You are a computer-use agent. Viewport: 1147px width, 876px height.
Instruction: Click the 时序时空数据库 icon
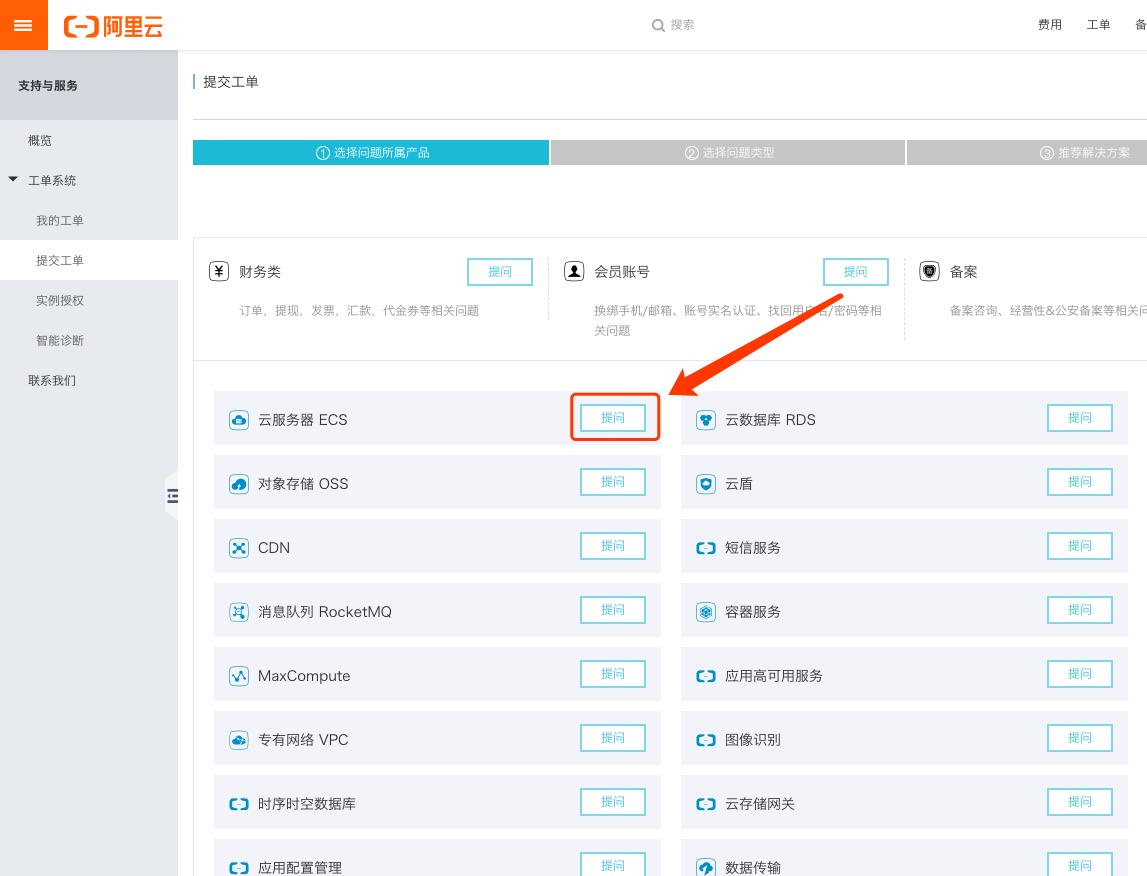click(238, 804)
